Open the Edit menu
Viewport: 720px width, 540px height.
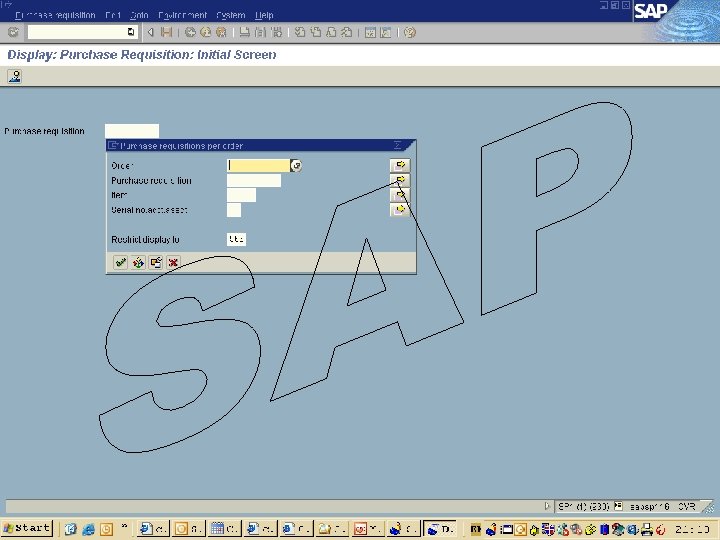(x=113, y=15)
